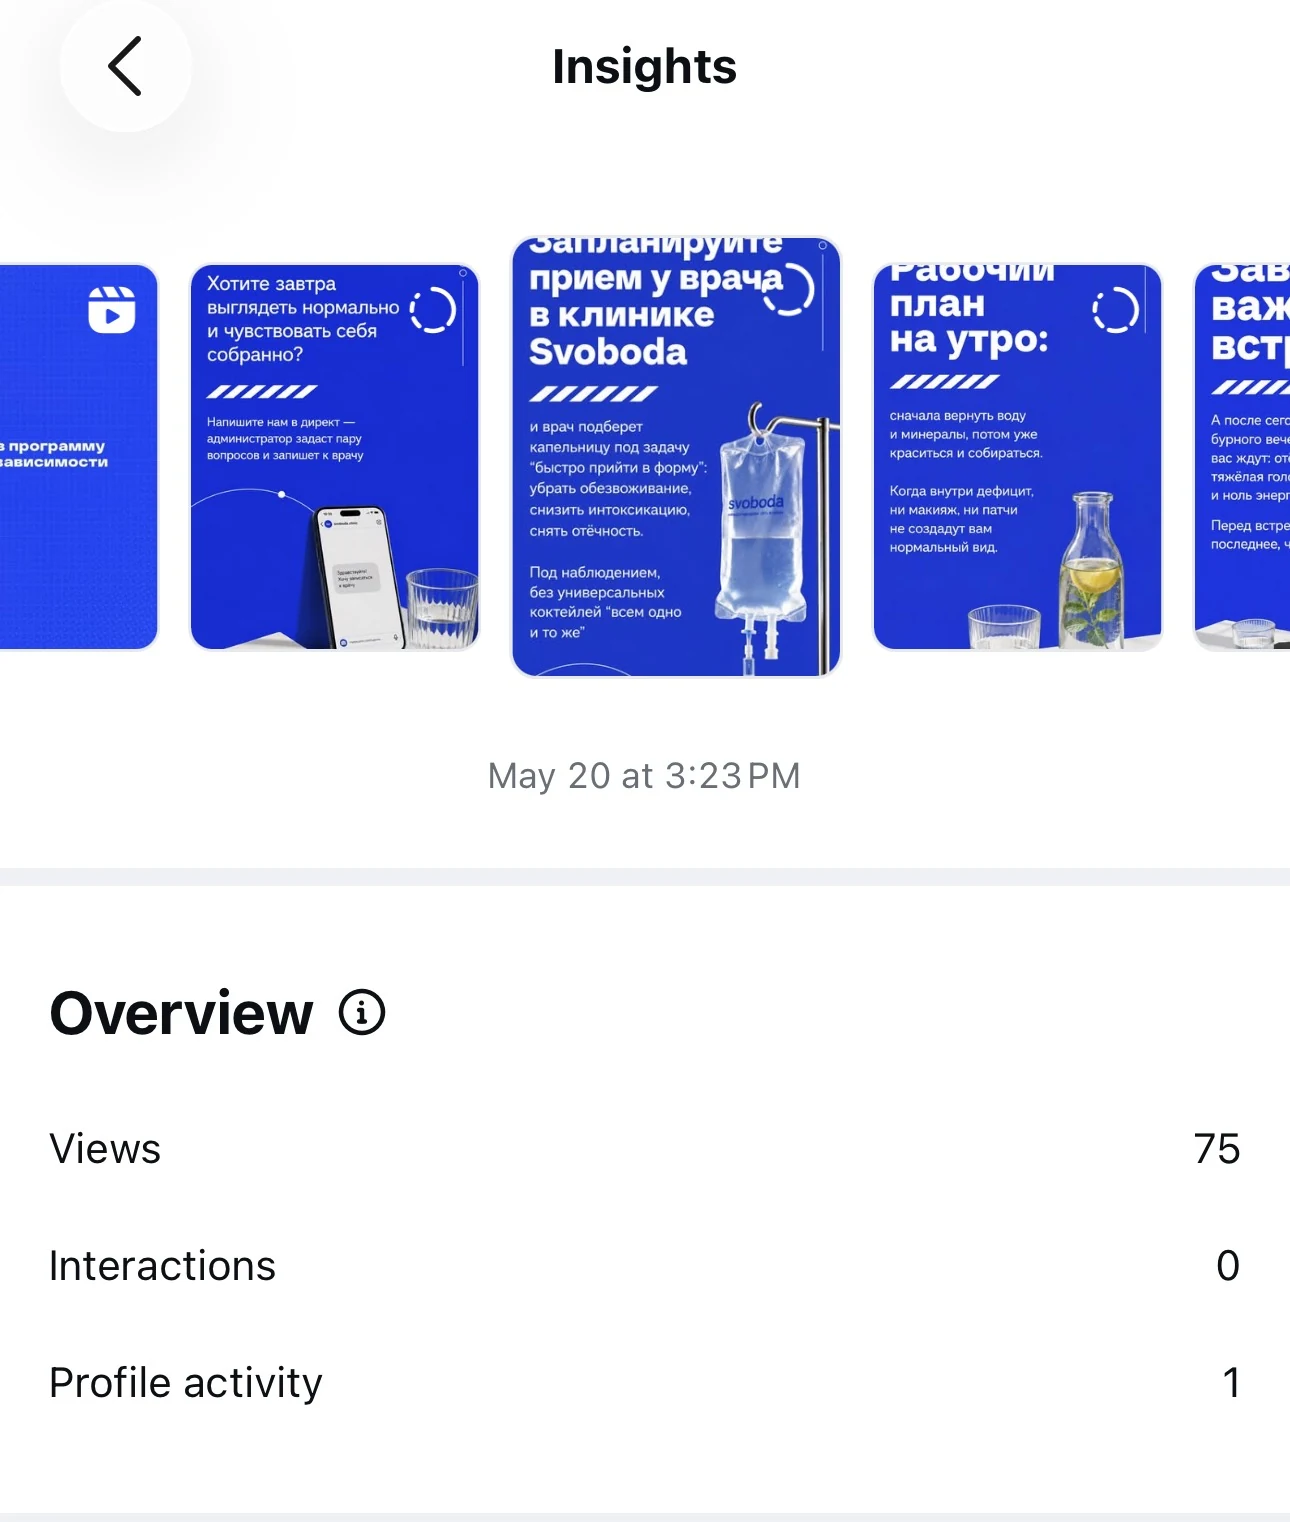The width and height of the screenshot is (1290, 1522).
Task: Open the Overview info icon
Action: [x=362, y=1012]
